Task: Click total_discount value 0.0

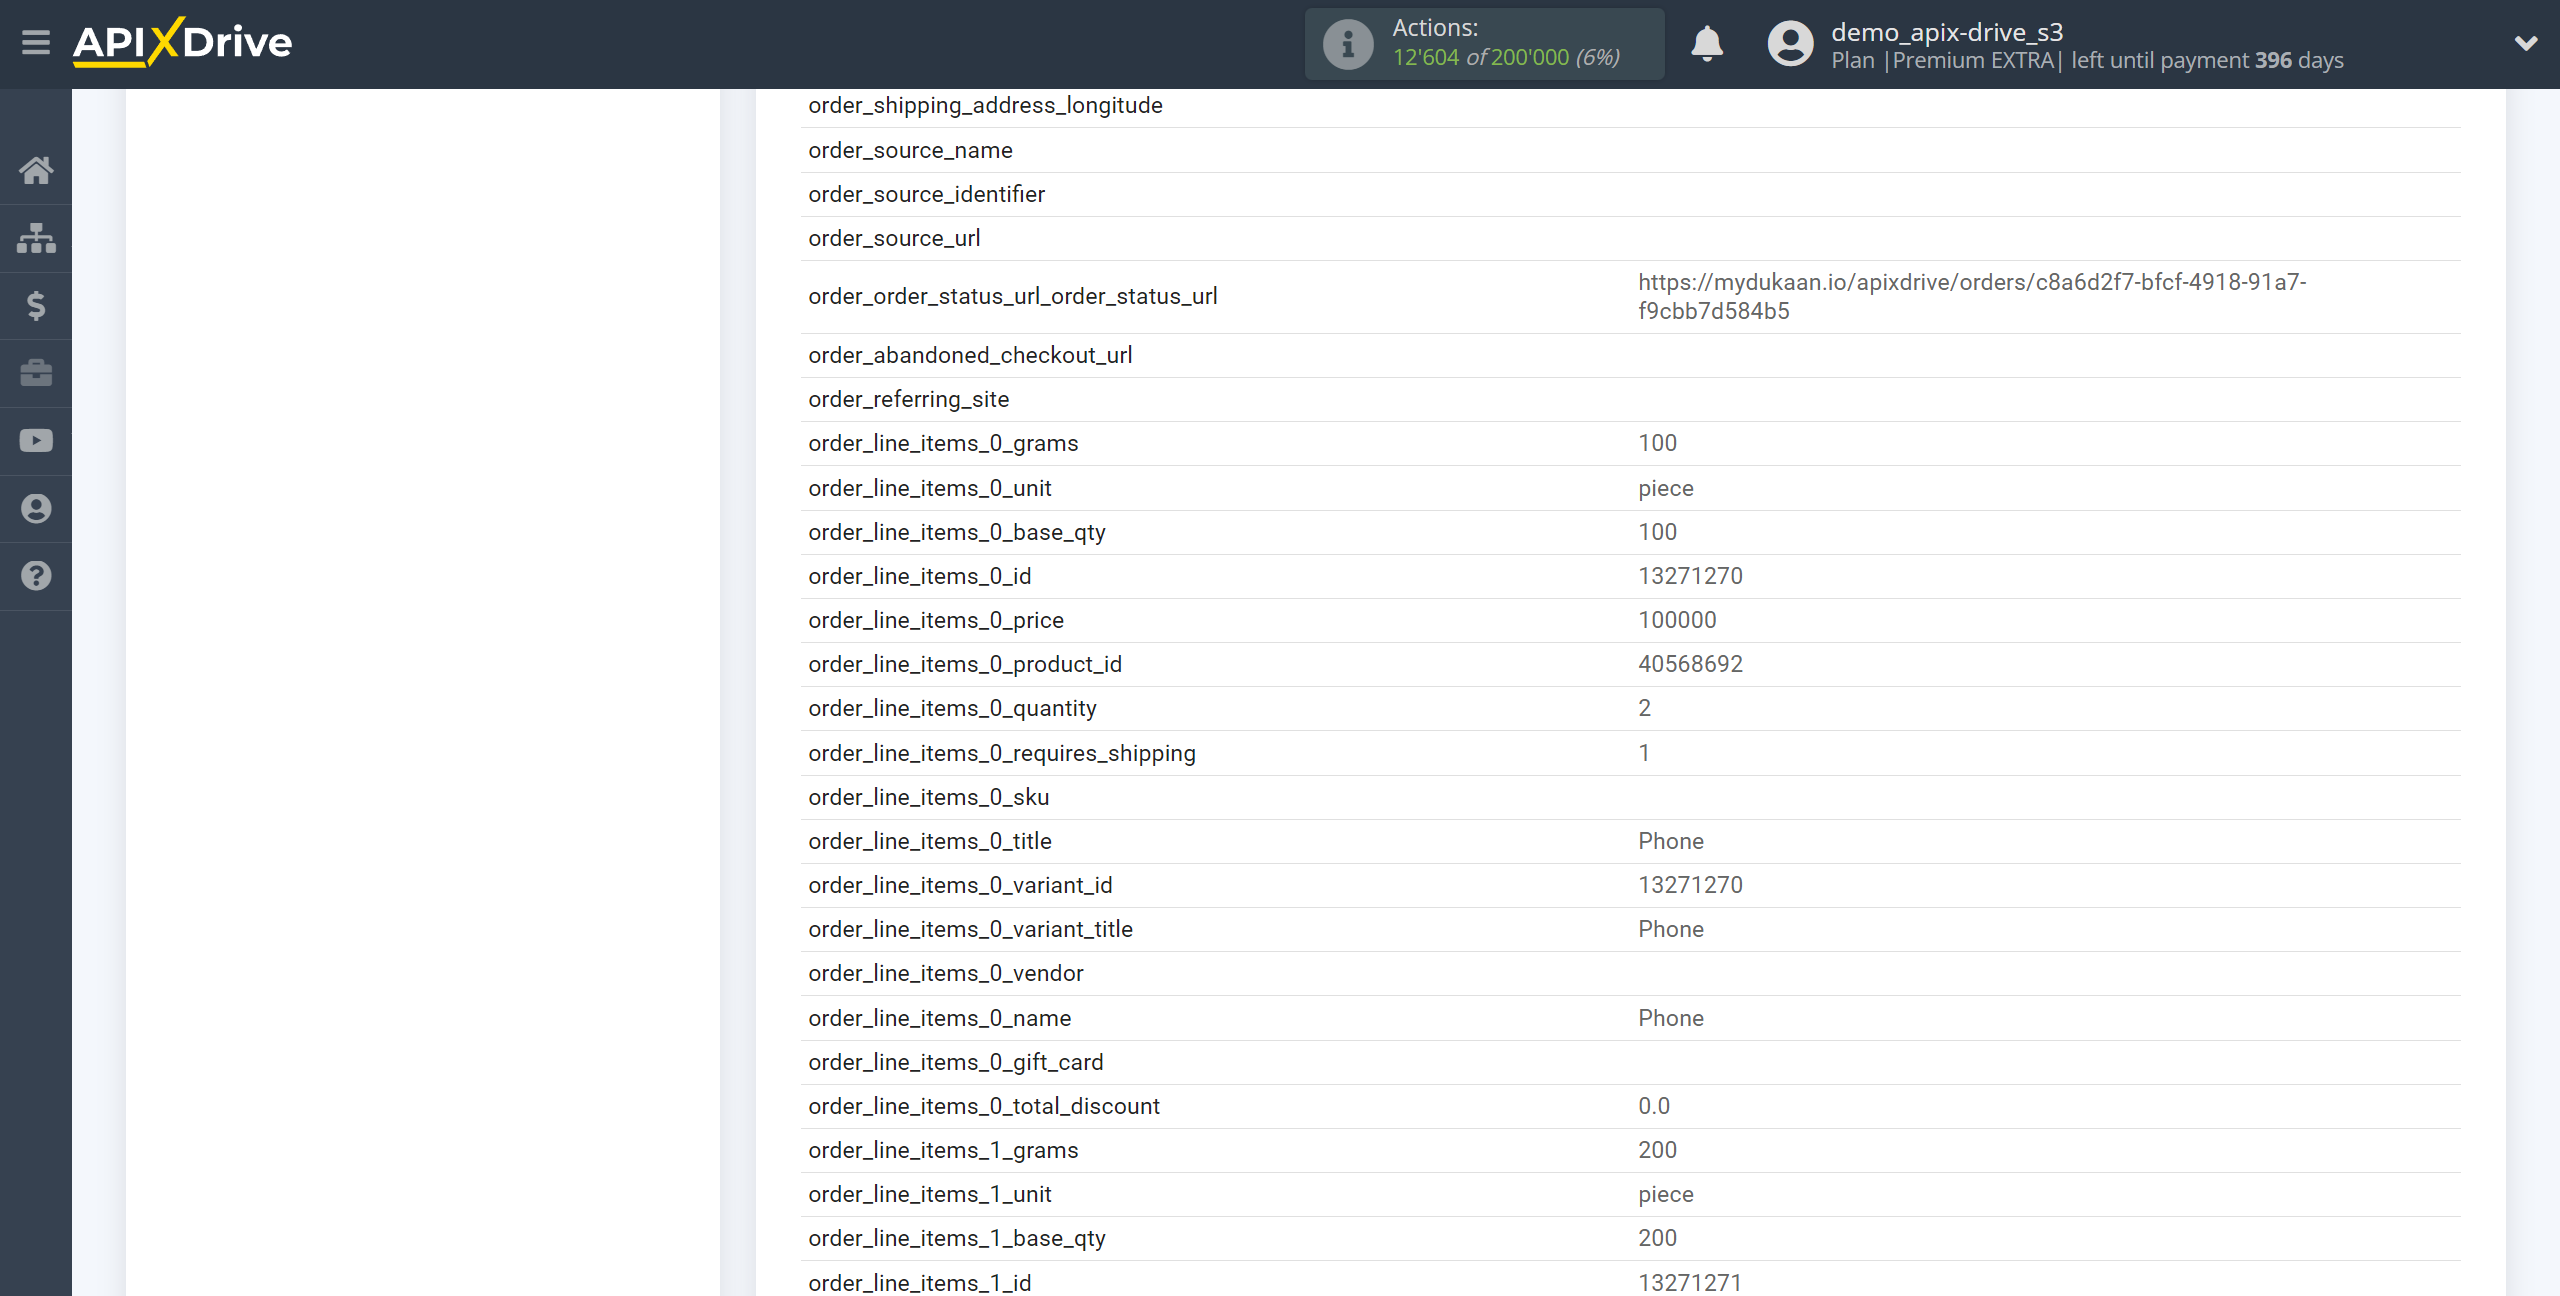Action: tap(1653, 1106)
